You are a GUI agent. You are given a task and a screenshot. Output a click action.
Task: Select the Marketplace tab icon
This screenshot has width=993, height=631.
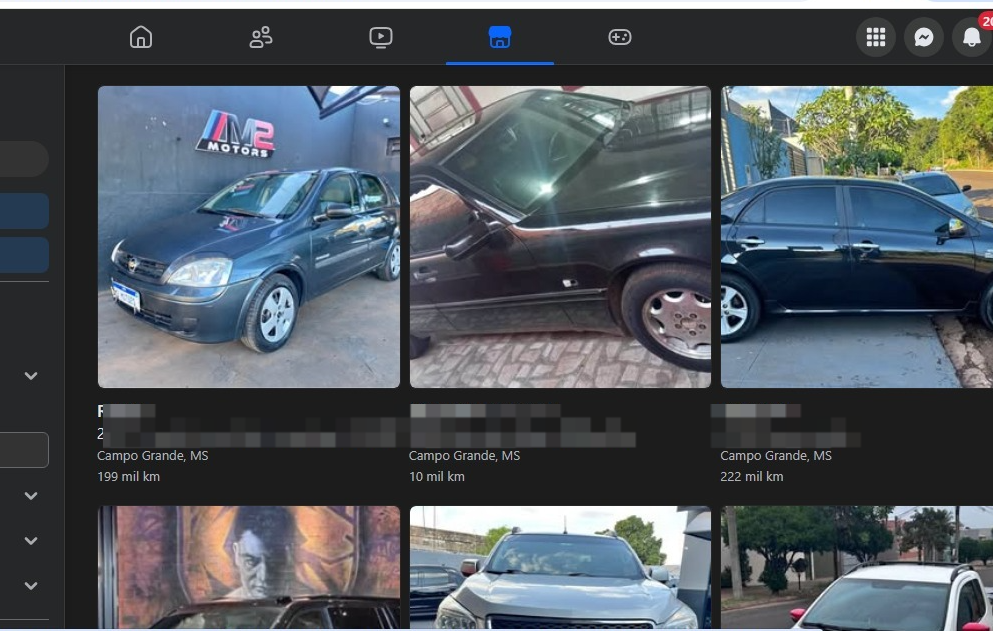[x=500, y=37]
